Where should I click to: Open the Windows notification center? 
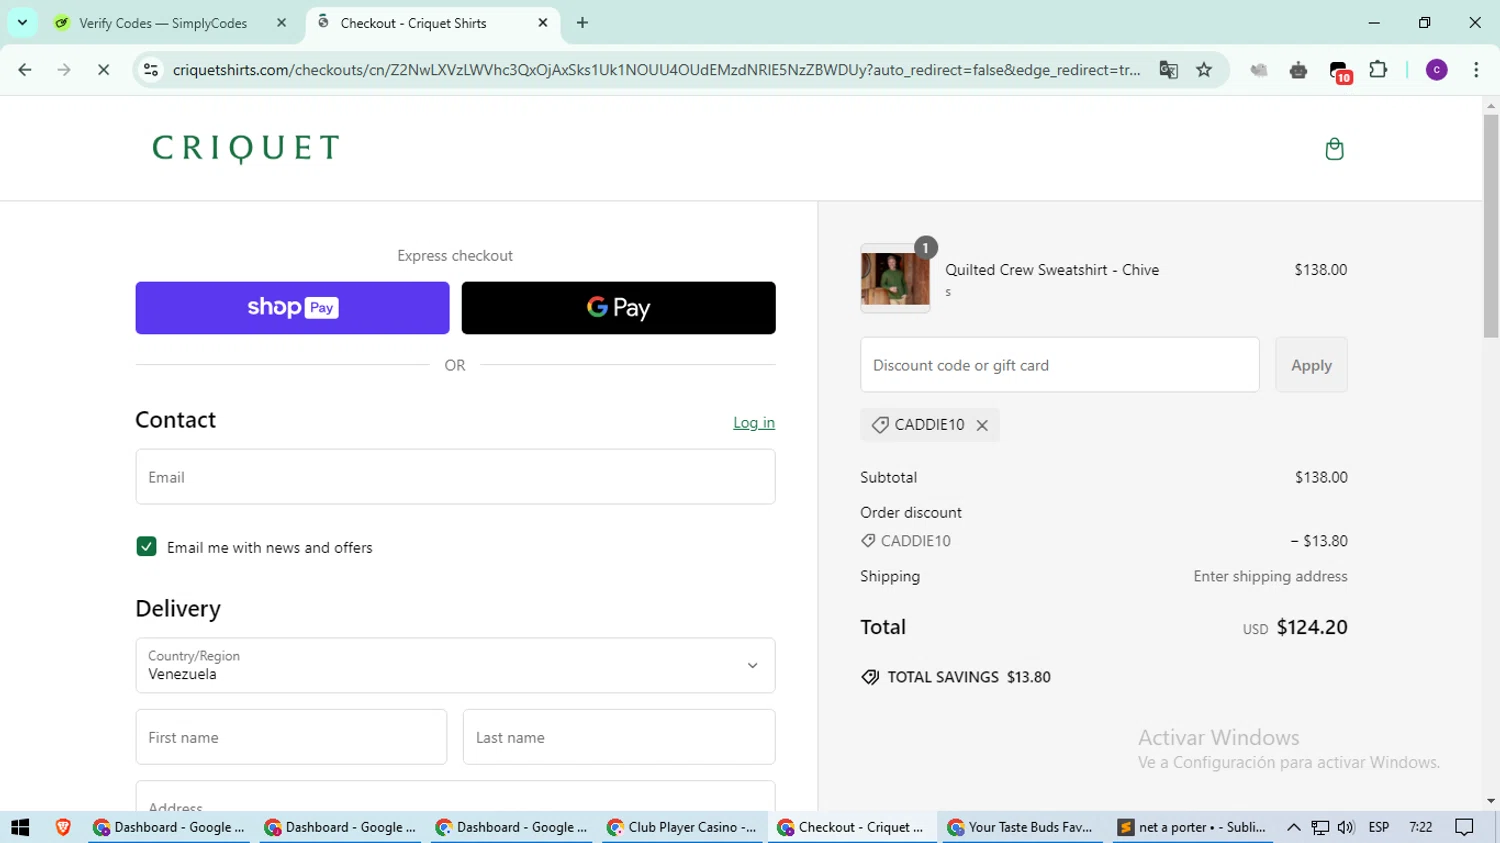pos(1464,827)
